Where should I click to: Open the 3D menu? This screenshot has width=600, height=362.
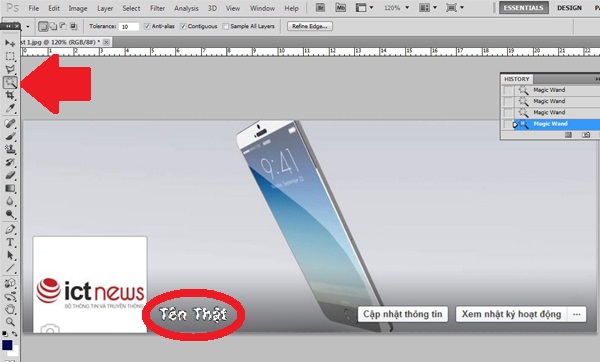click(x=212, y=8)
